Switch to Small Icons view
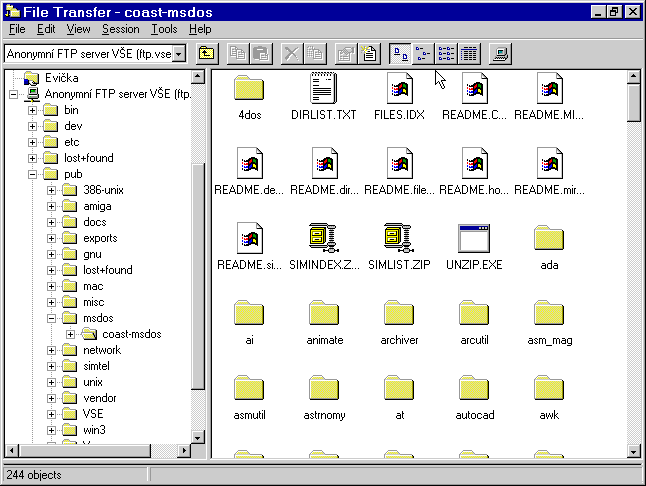This screenshot has width=646, height=486. 423,54
